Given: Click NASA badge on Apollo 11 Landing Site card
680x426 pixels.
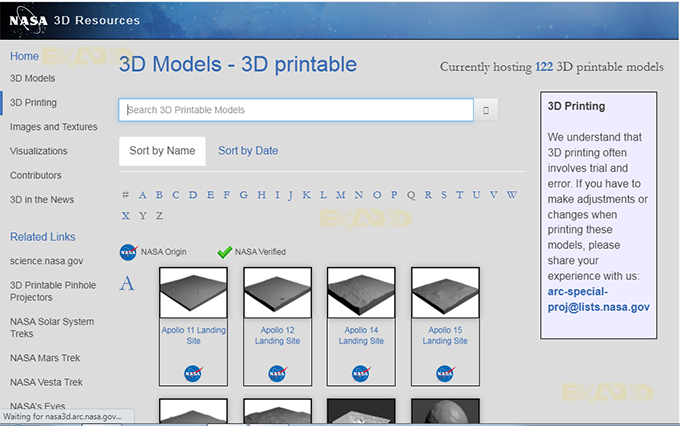Looking at the screenshot, I should [193, 373].
